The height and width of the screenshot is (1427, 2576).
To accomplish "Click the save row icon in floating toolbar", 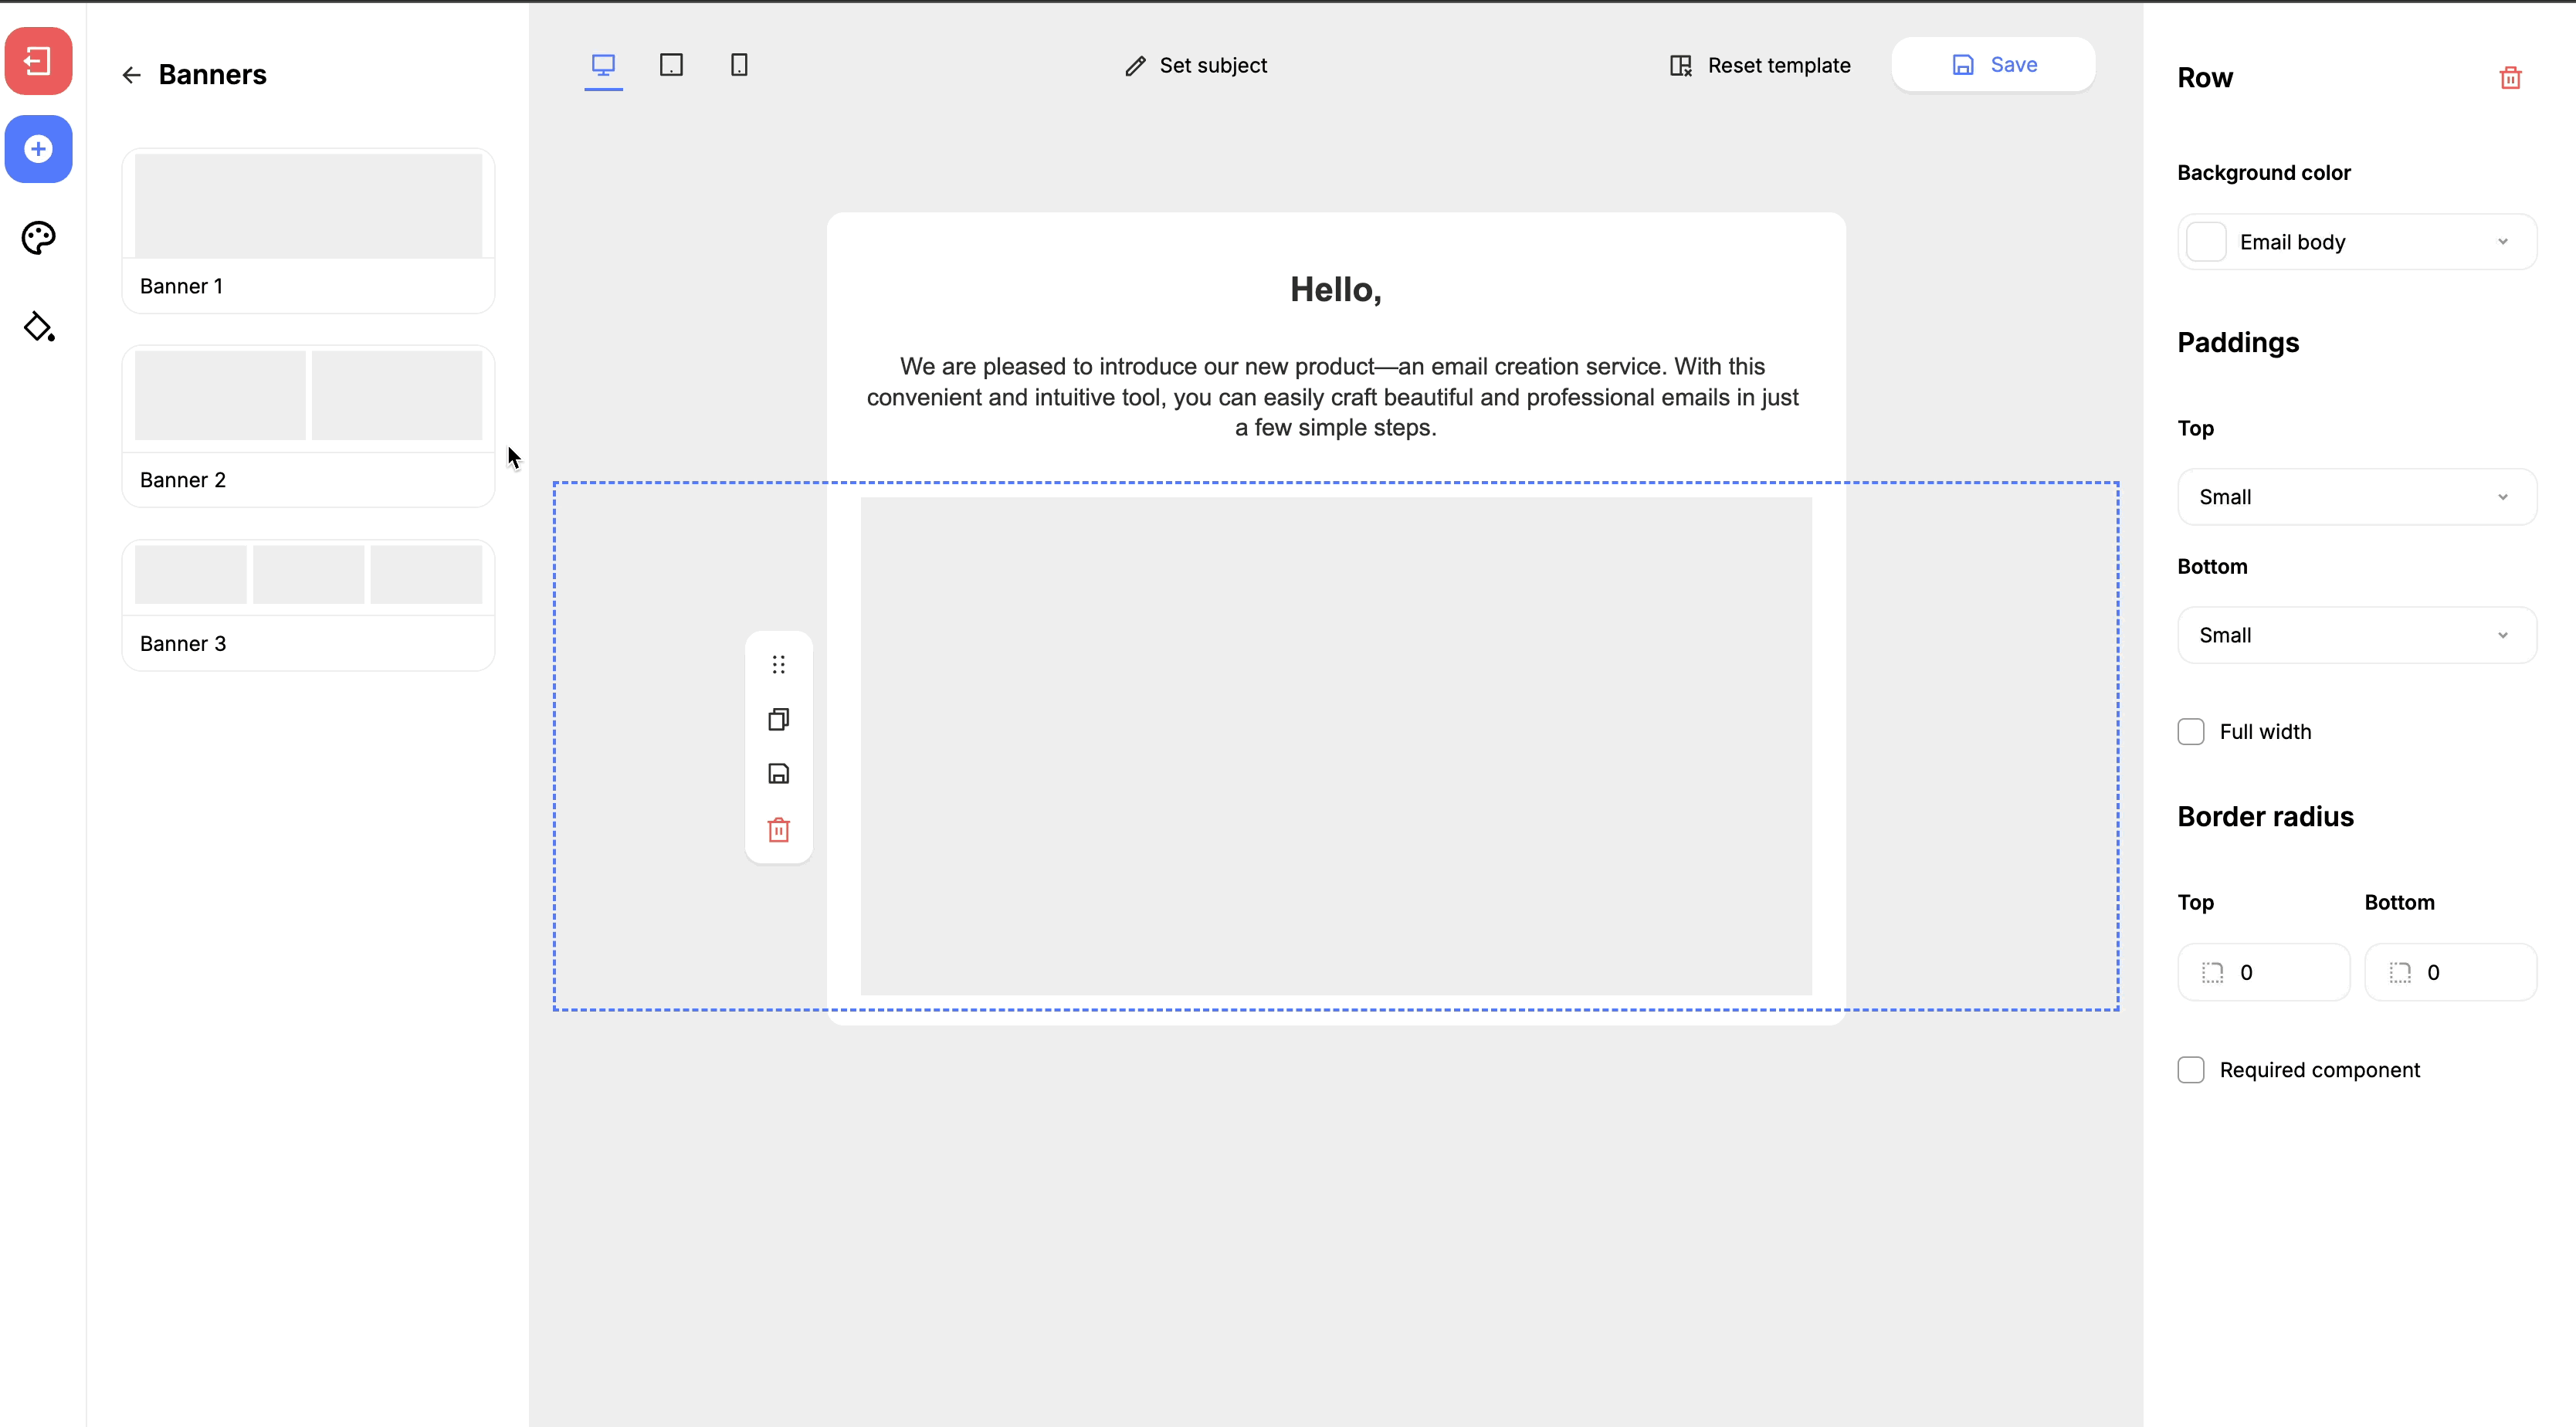I will click(x=778, y=774).
